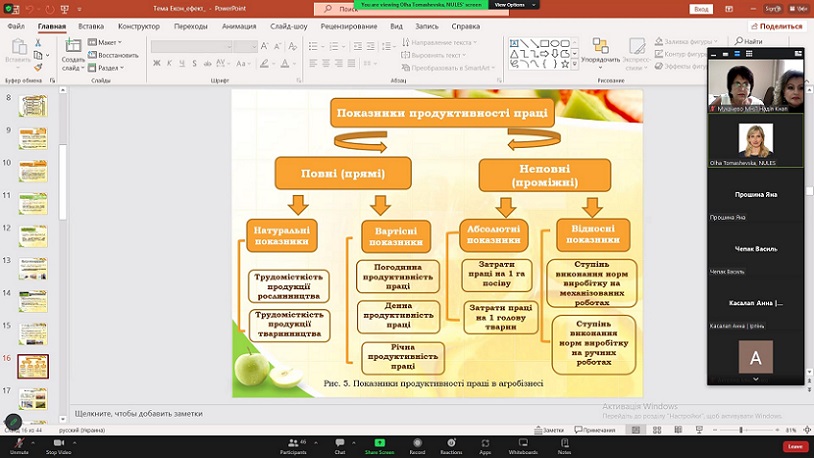Open the Анимация tab

(x=239, y=26)
